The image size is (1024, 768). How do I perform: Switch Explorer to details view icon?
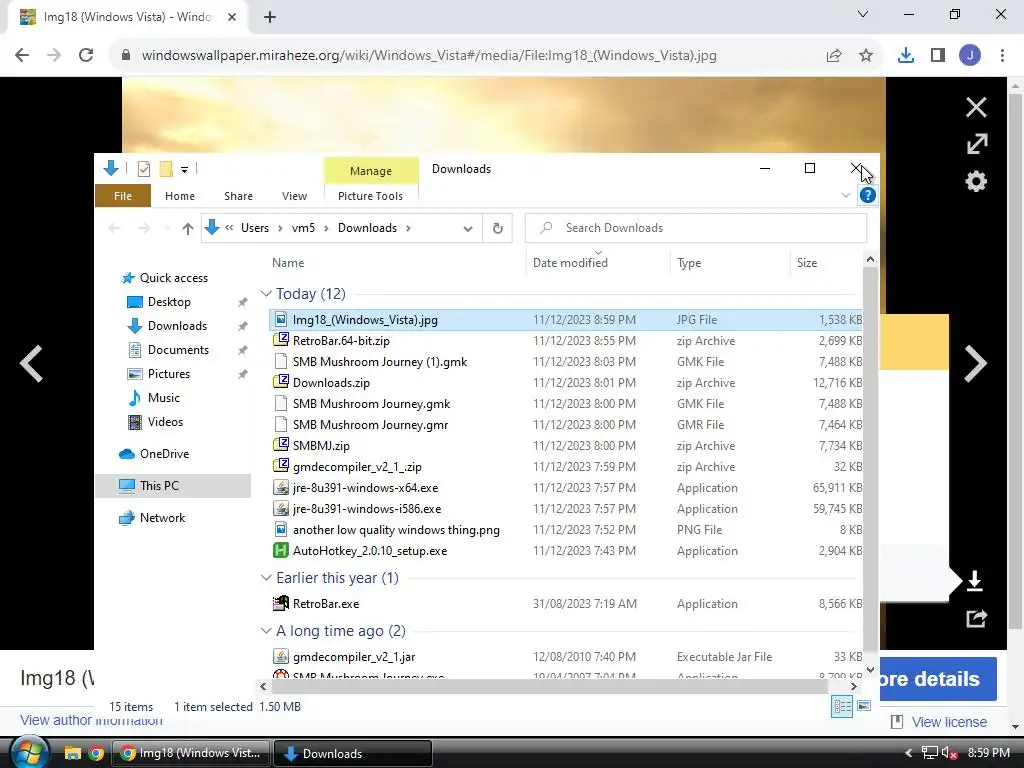tap(842, 706)
